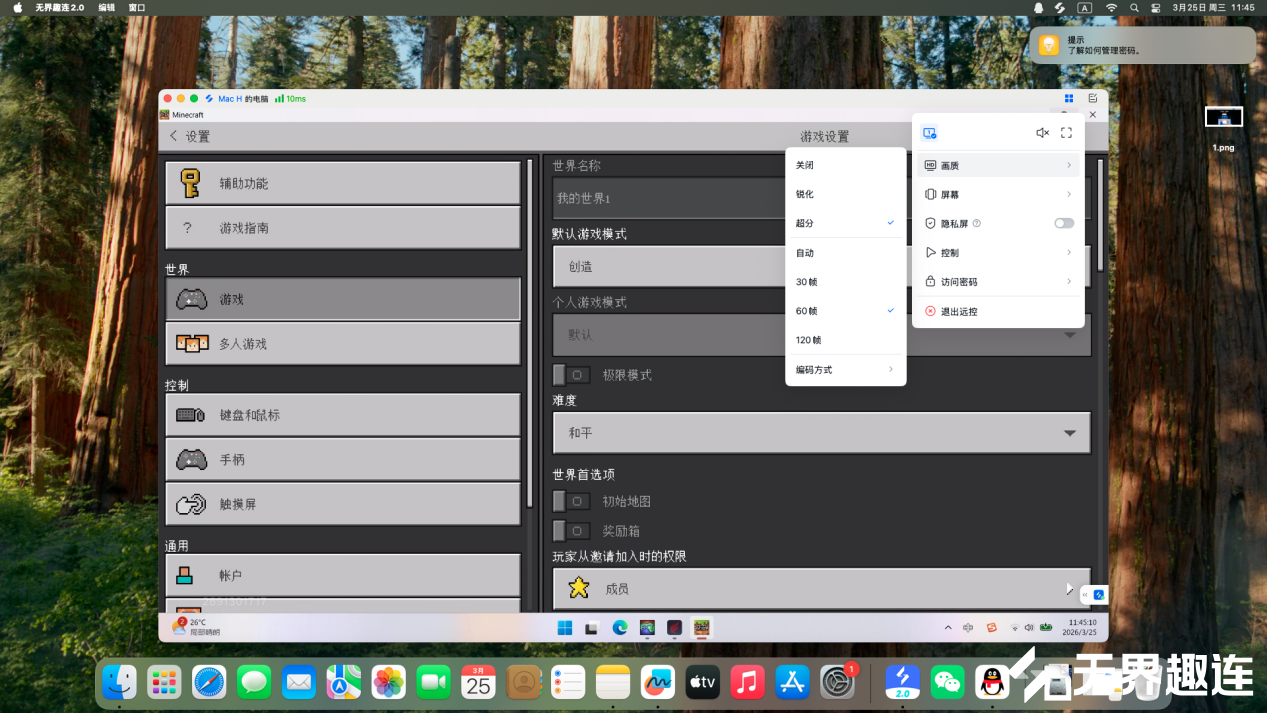Click the Minecraft icon in the remote taskbar
This screenshot has width=1267, height=713.
point(702,627)
